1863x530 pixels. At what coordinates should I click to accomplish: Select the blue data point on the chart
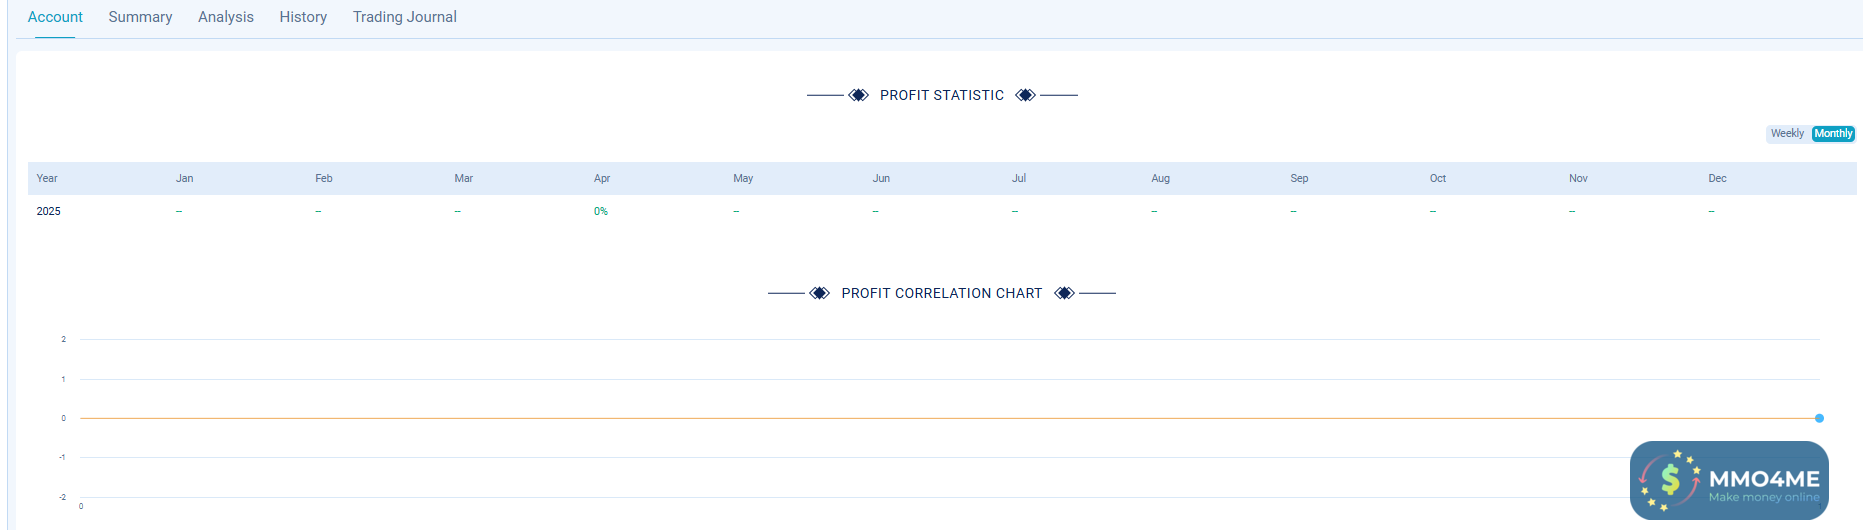point(1819,418)
